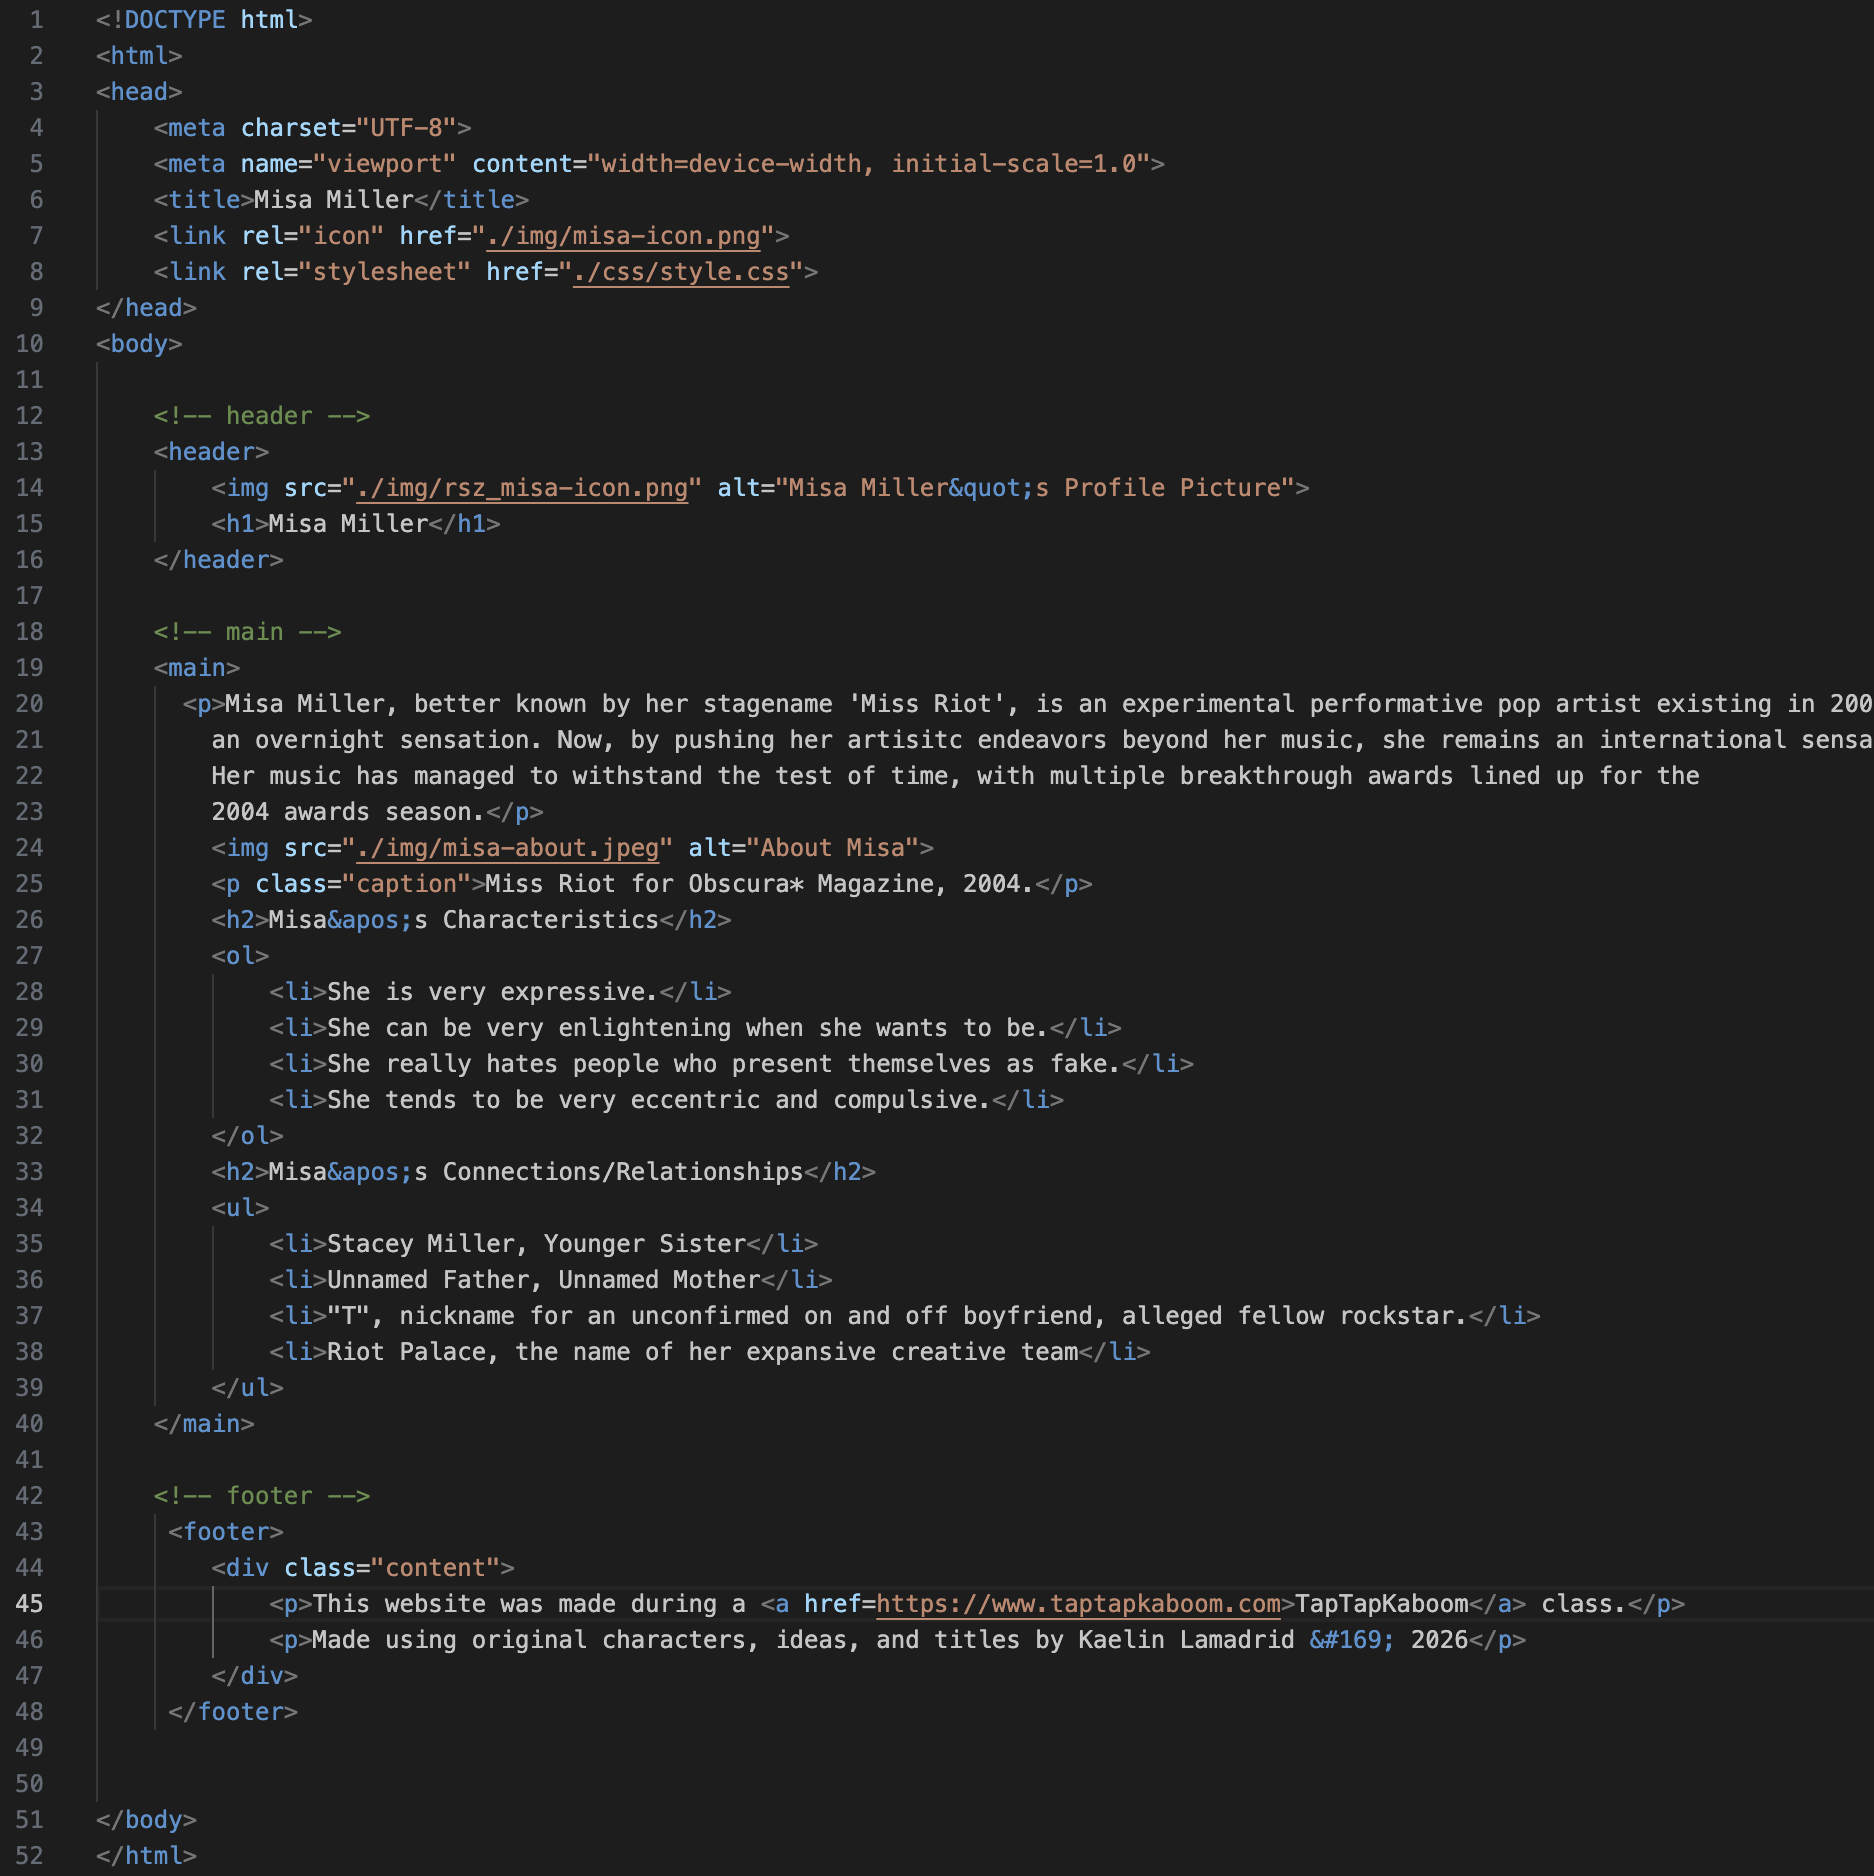Place cursor on the opening body tag

click(139, 344)
